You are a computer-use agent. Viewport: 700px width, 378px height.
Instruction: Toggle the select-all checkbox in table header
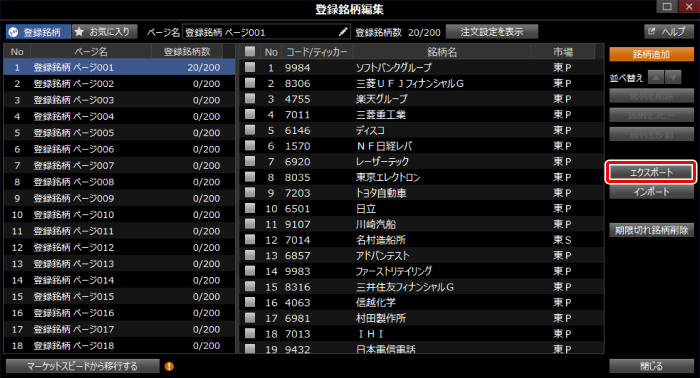pyautogui.click(x=250, y=51)
